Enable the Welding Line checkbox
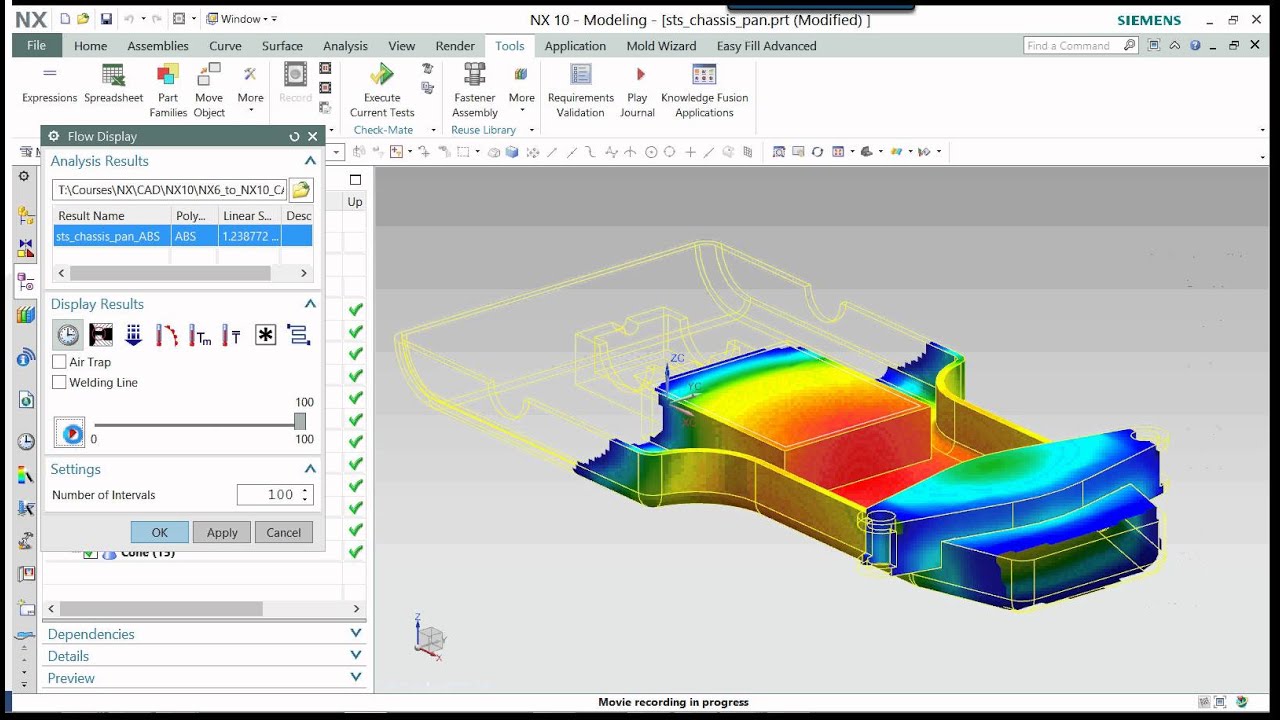 tap(59, 382)
